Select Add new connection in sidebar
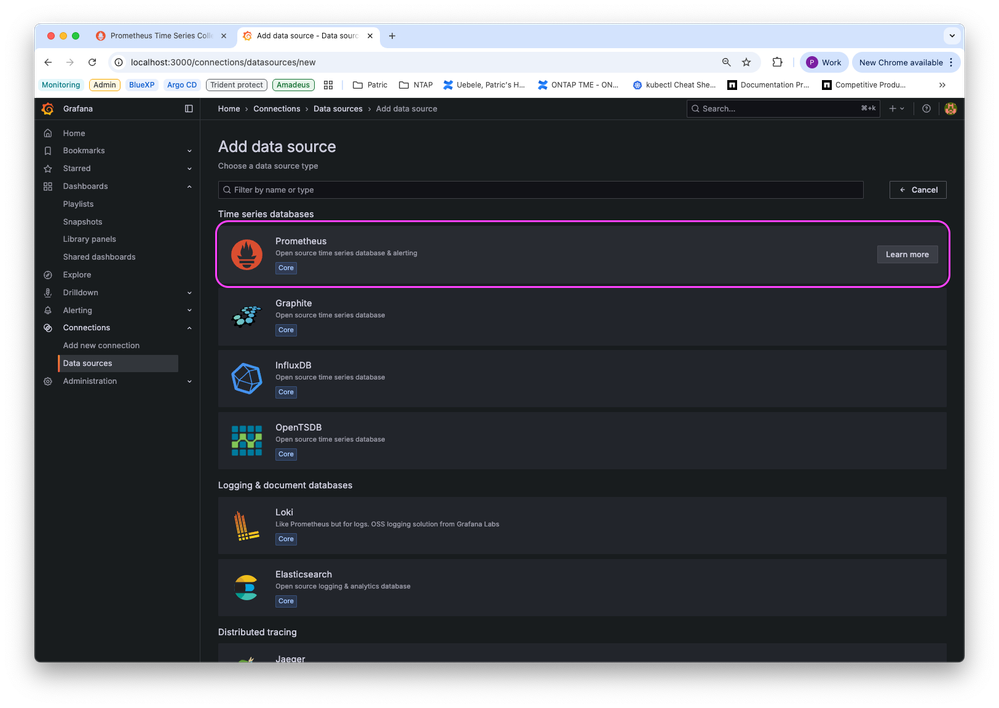The height and width of the screenshot is (708, 999). click(x=101, y=346)
